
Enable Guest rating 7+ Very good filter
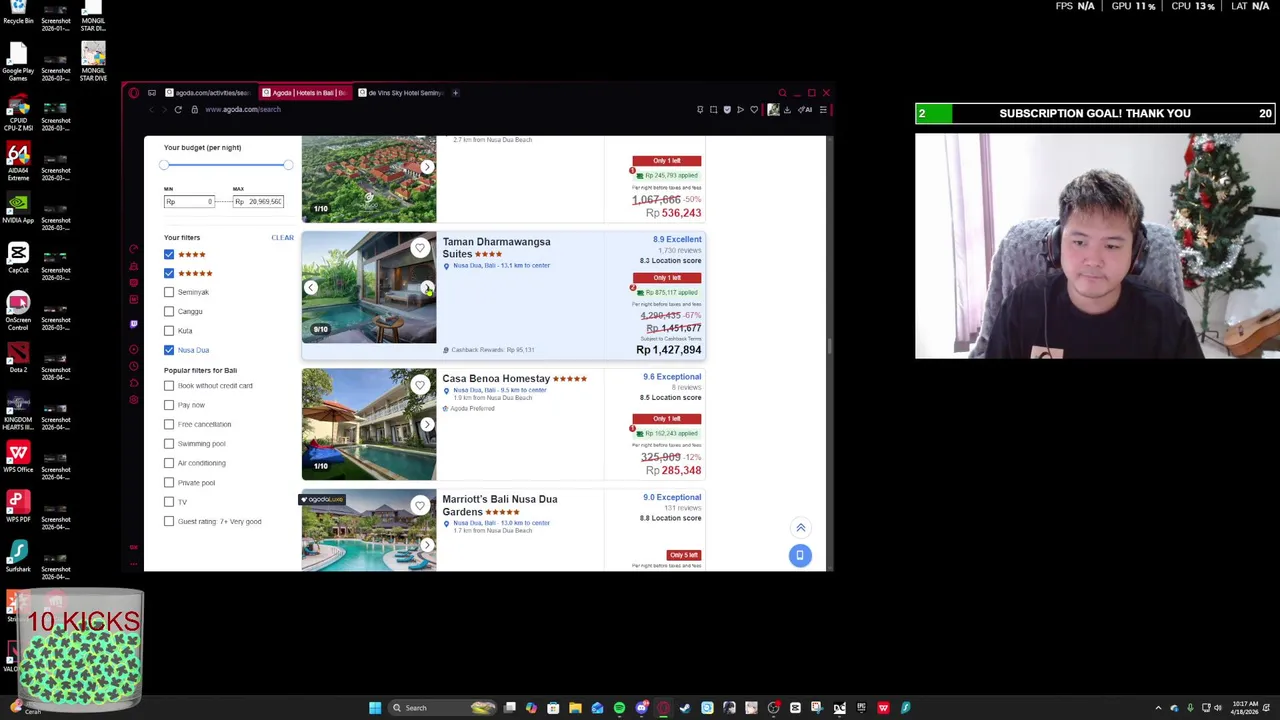[169, 521]
